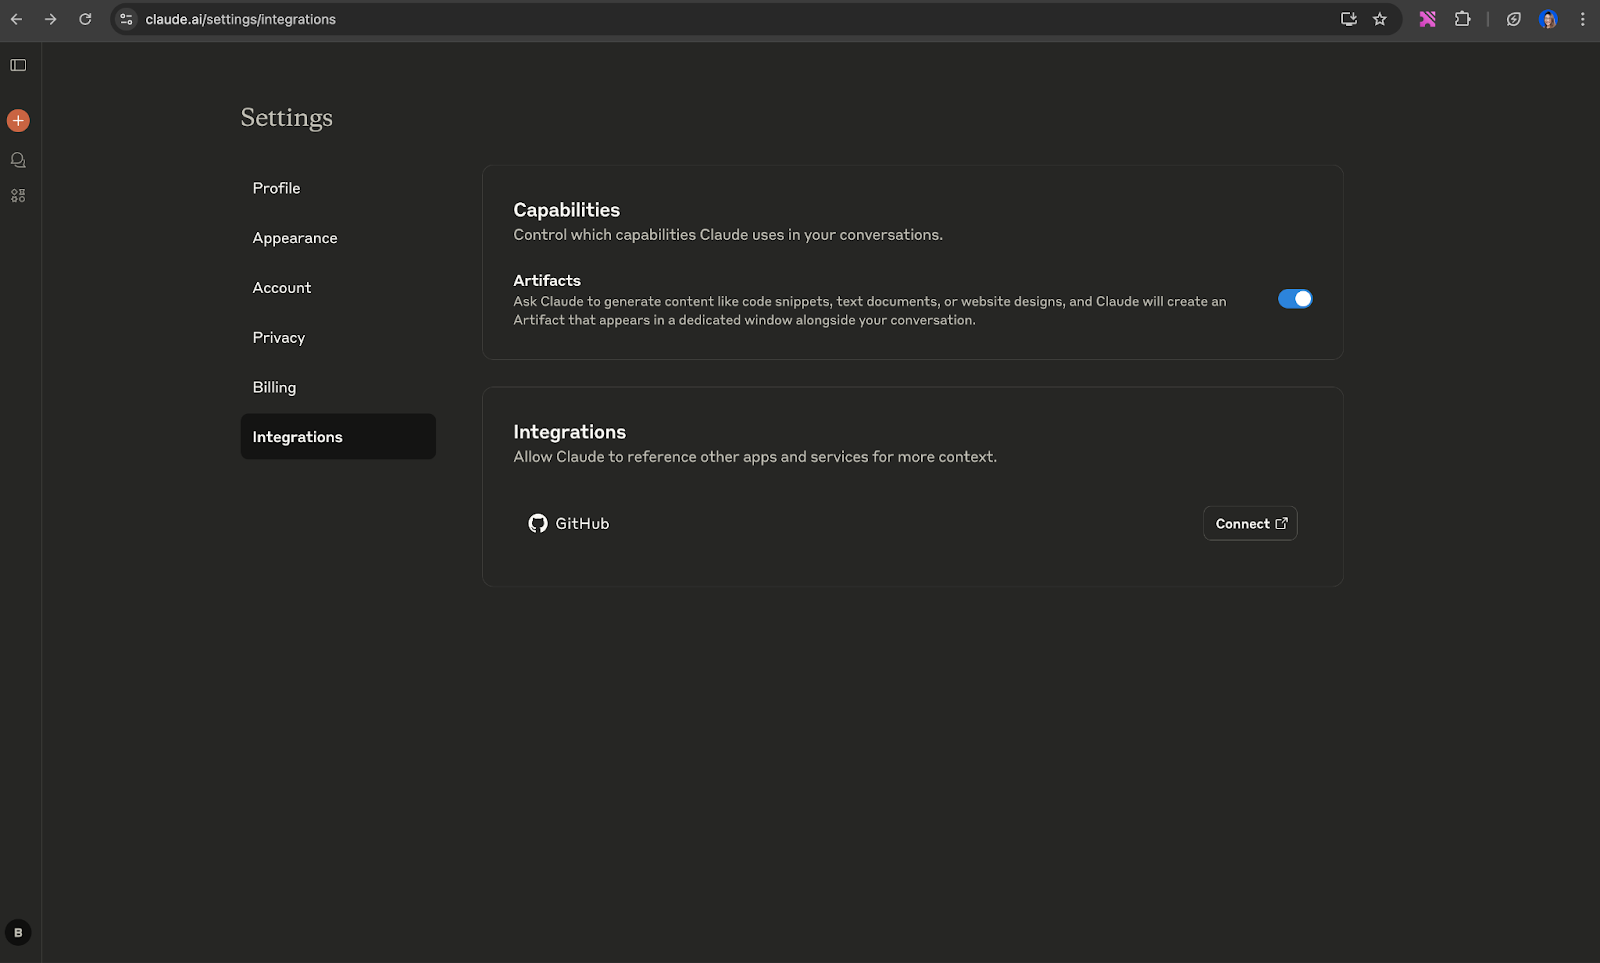The image size is (1600, 963).
Task: Open the sidebar toggle panel icon
Action: coord(18,65)
